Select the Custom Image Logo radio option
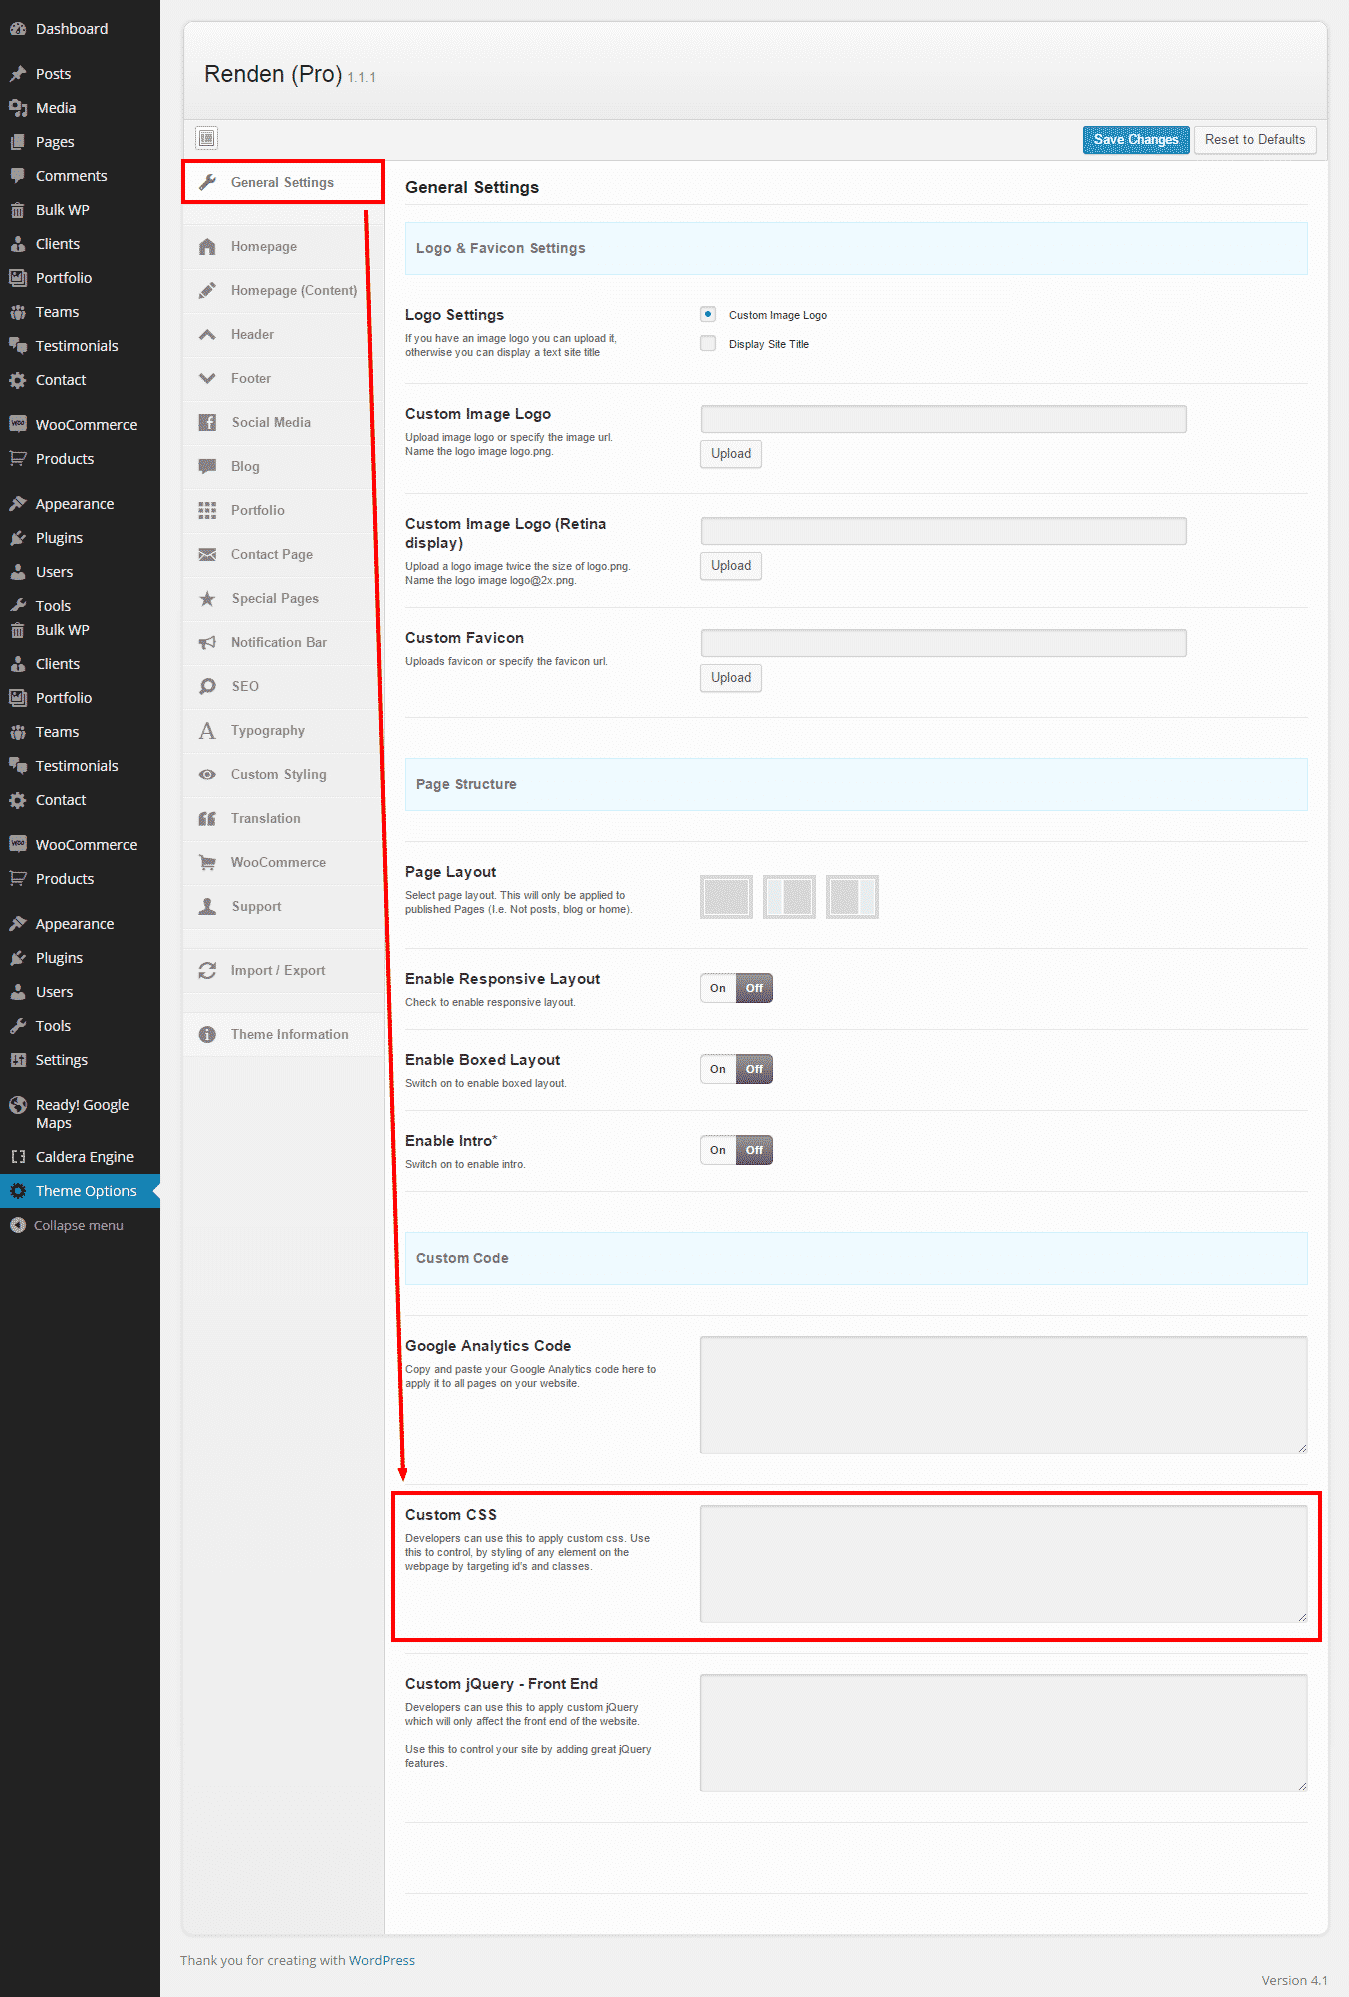 click(x=708, y=315)
